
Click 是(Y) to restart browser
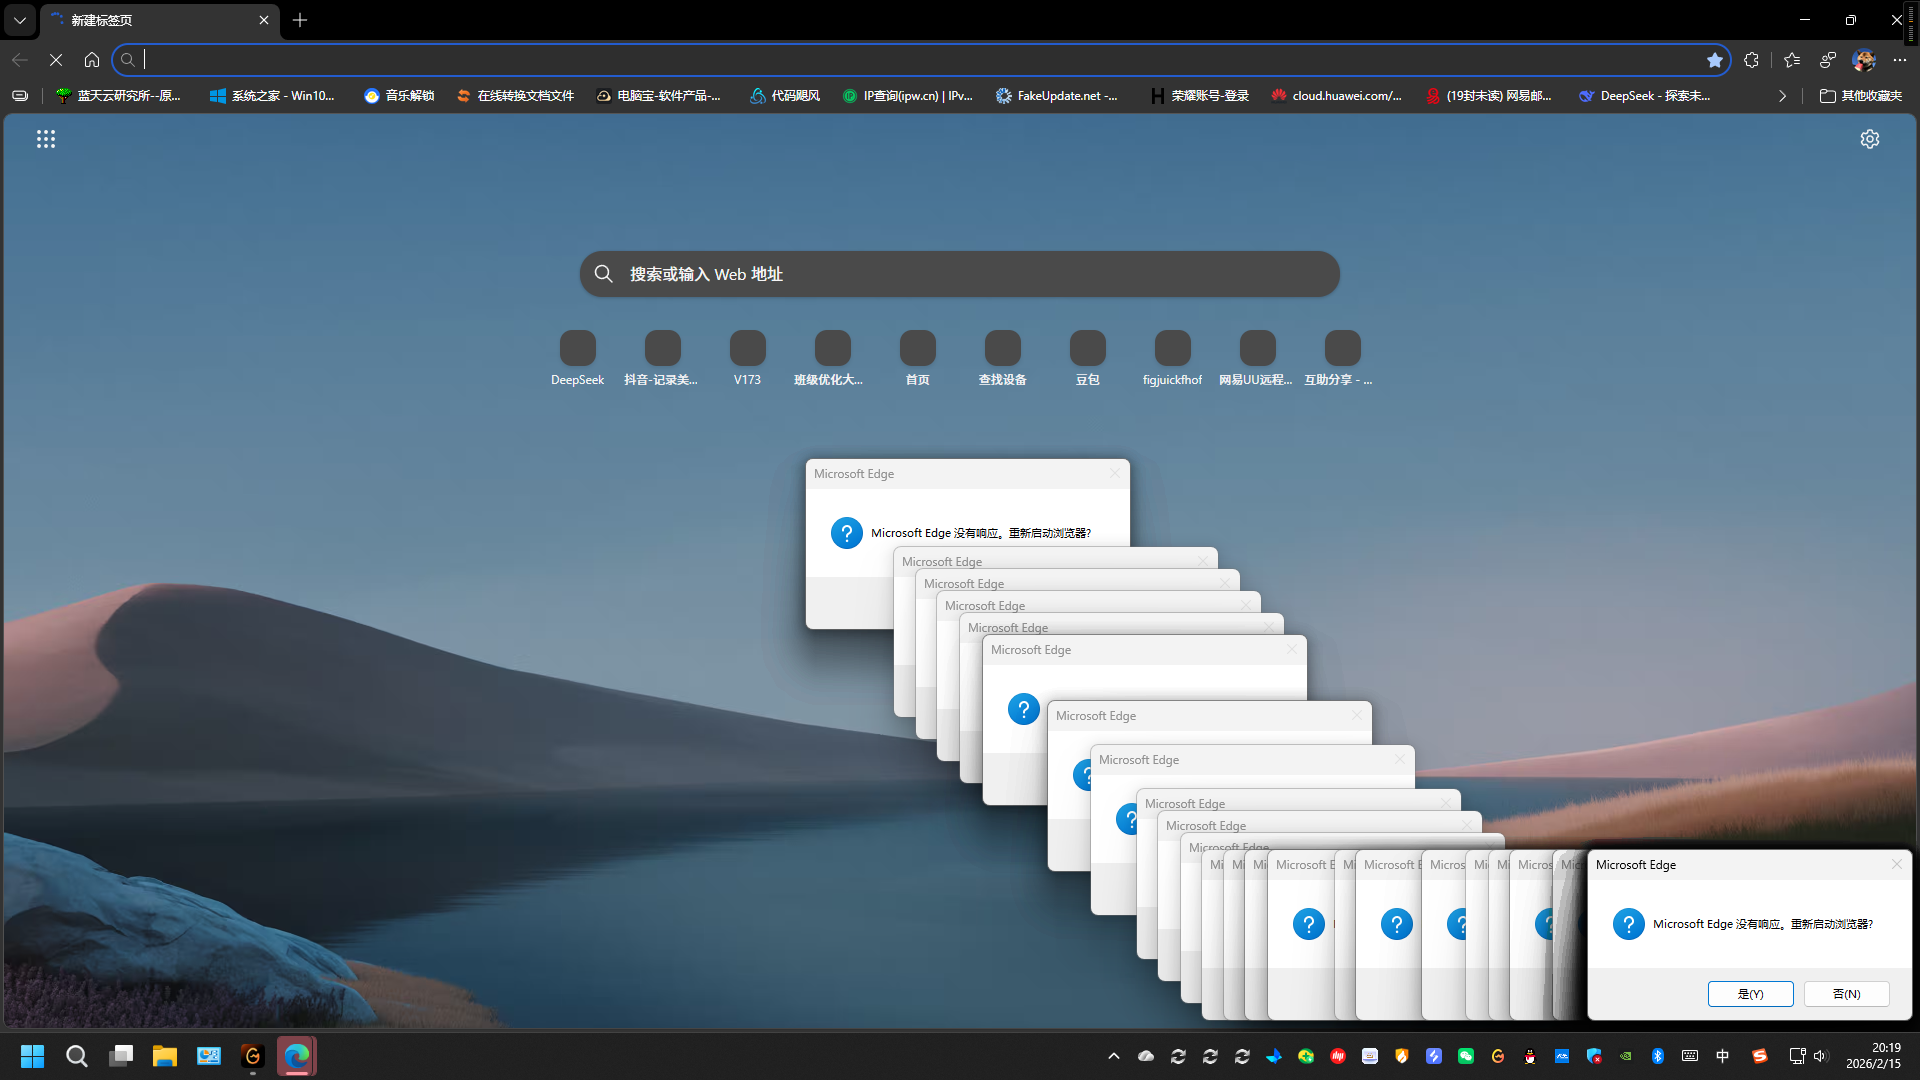(1750, 994)
